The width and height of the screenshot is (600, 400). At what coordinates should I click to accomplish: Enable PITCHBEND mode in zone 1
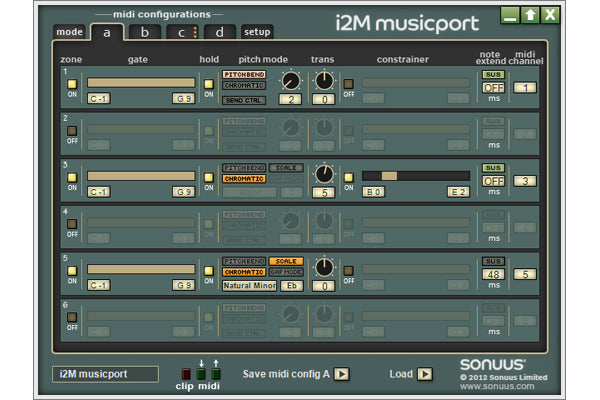click(x=243, y=74)
